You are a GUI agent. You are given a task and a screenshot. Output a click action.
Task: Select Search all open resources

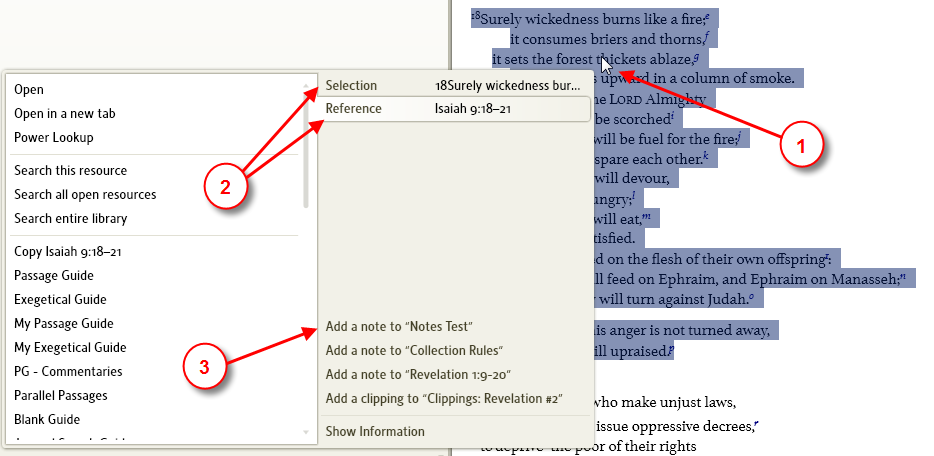[x=85, y=194]
